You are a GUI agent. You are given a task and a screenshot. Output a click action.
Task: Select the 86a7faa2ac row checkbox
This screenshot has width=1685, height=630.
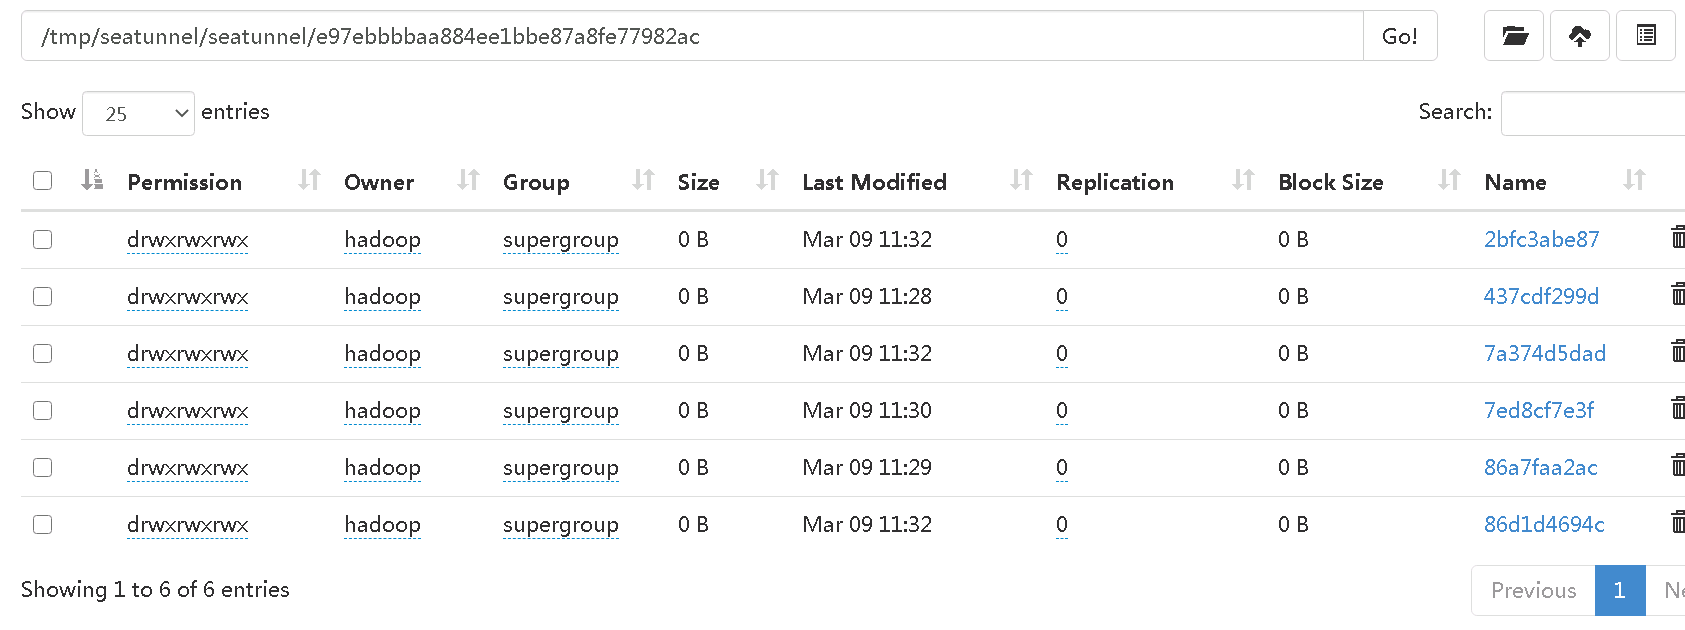pos(42,468)
